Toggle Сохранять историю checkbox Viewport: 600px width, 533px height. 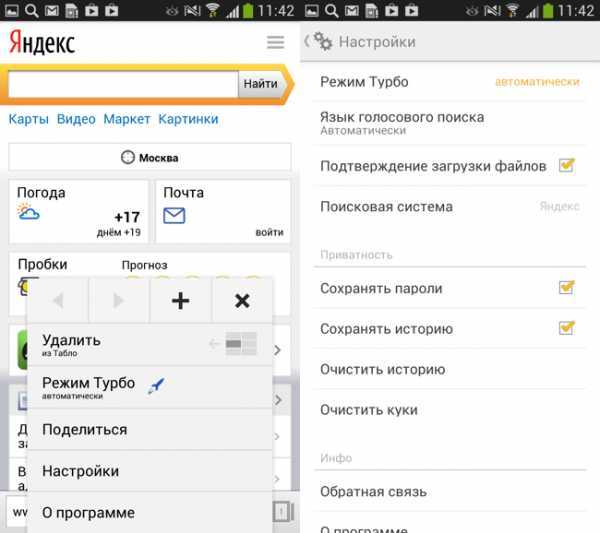coord(567,328)
